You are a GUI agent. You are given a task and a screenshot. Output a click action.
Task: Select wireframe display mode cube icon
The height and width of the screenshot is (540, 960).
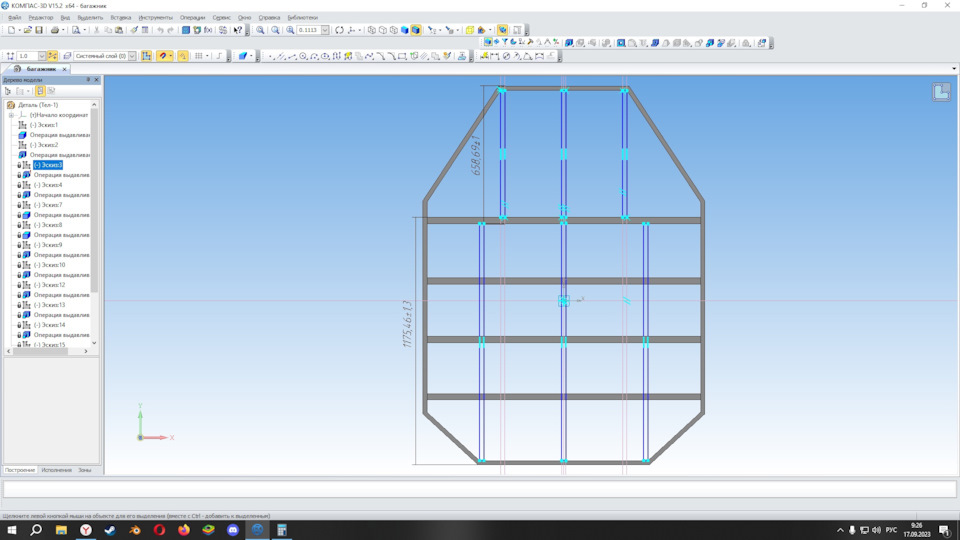pyautogui.click(x=372, y=30)
